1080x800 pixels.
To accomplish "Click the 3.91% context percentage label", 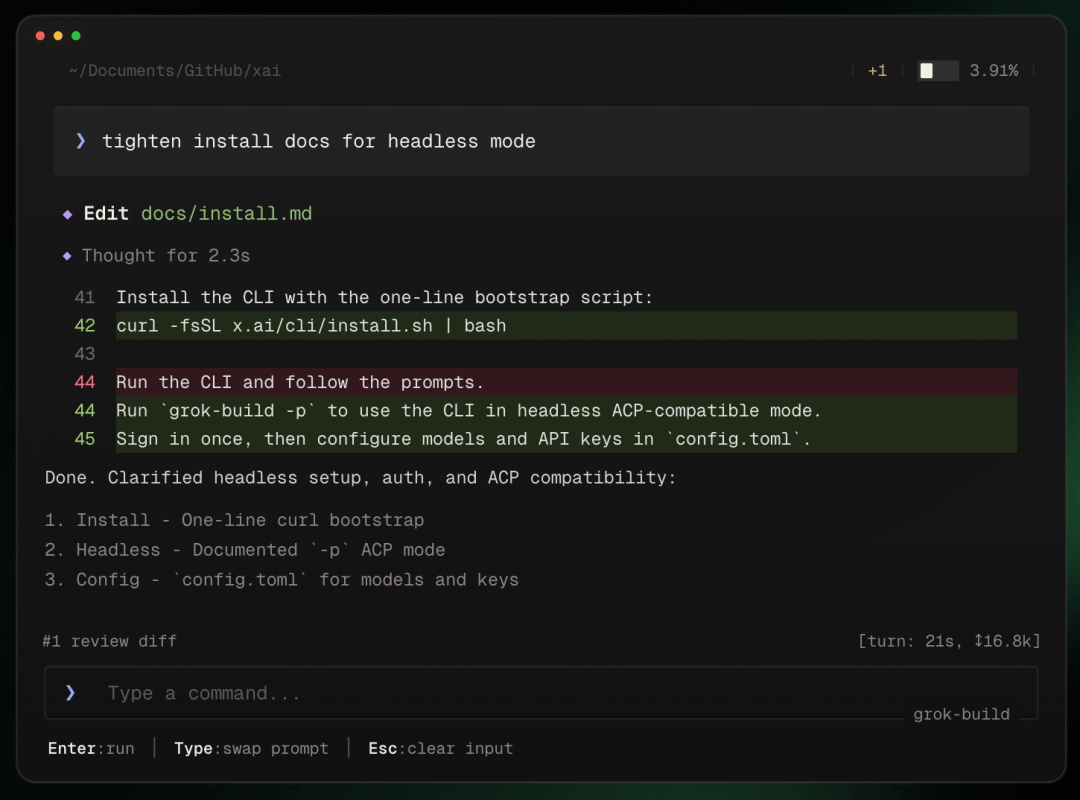I will coord(993,70).
